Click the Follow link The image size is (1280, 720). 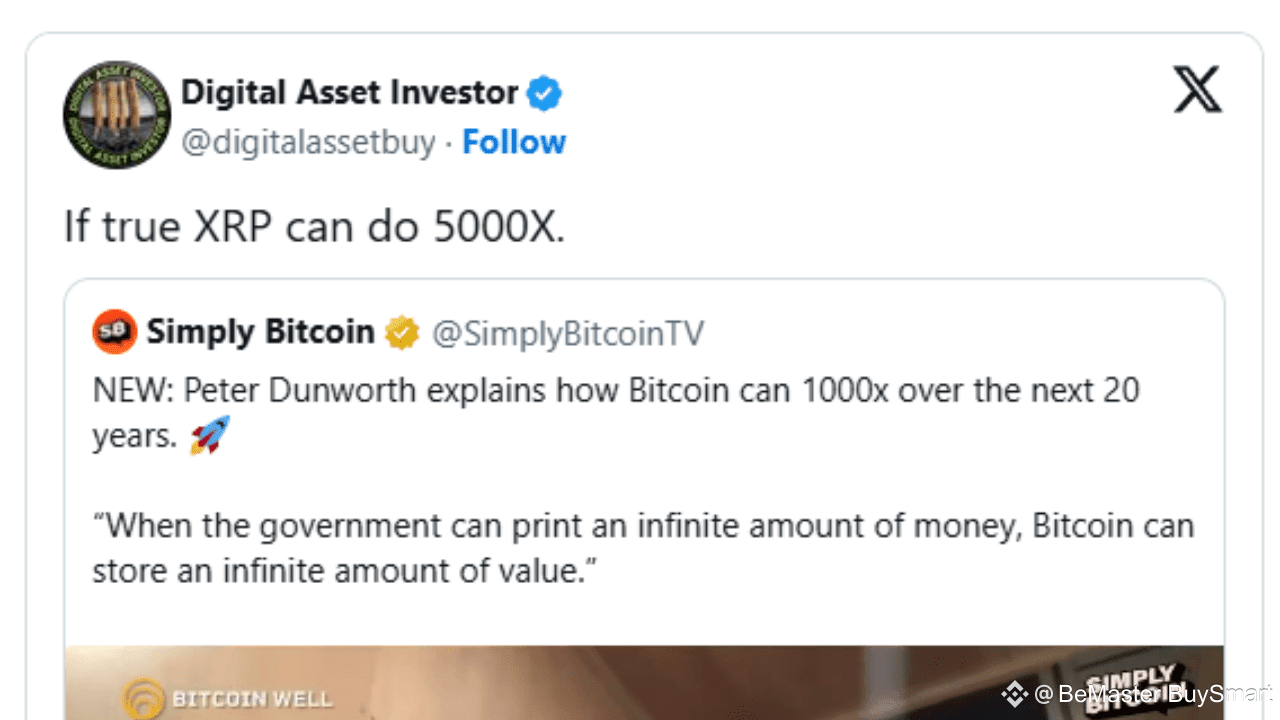[513, 142]
